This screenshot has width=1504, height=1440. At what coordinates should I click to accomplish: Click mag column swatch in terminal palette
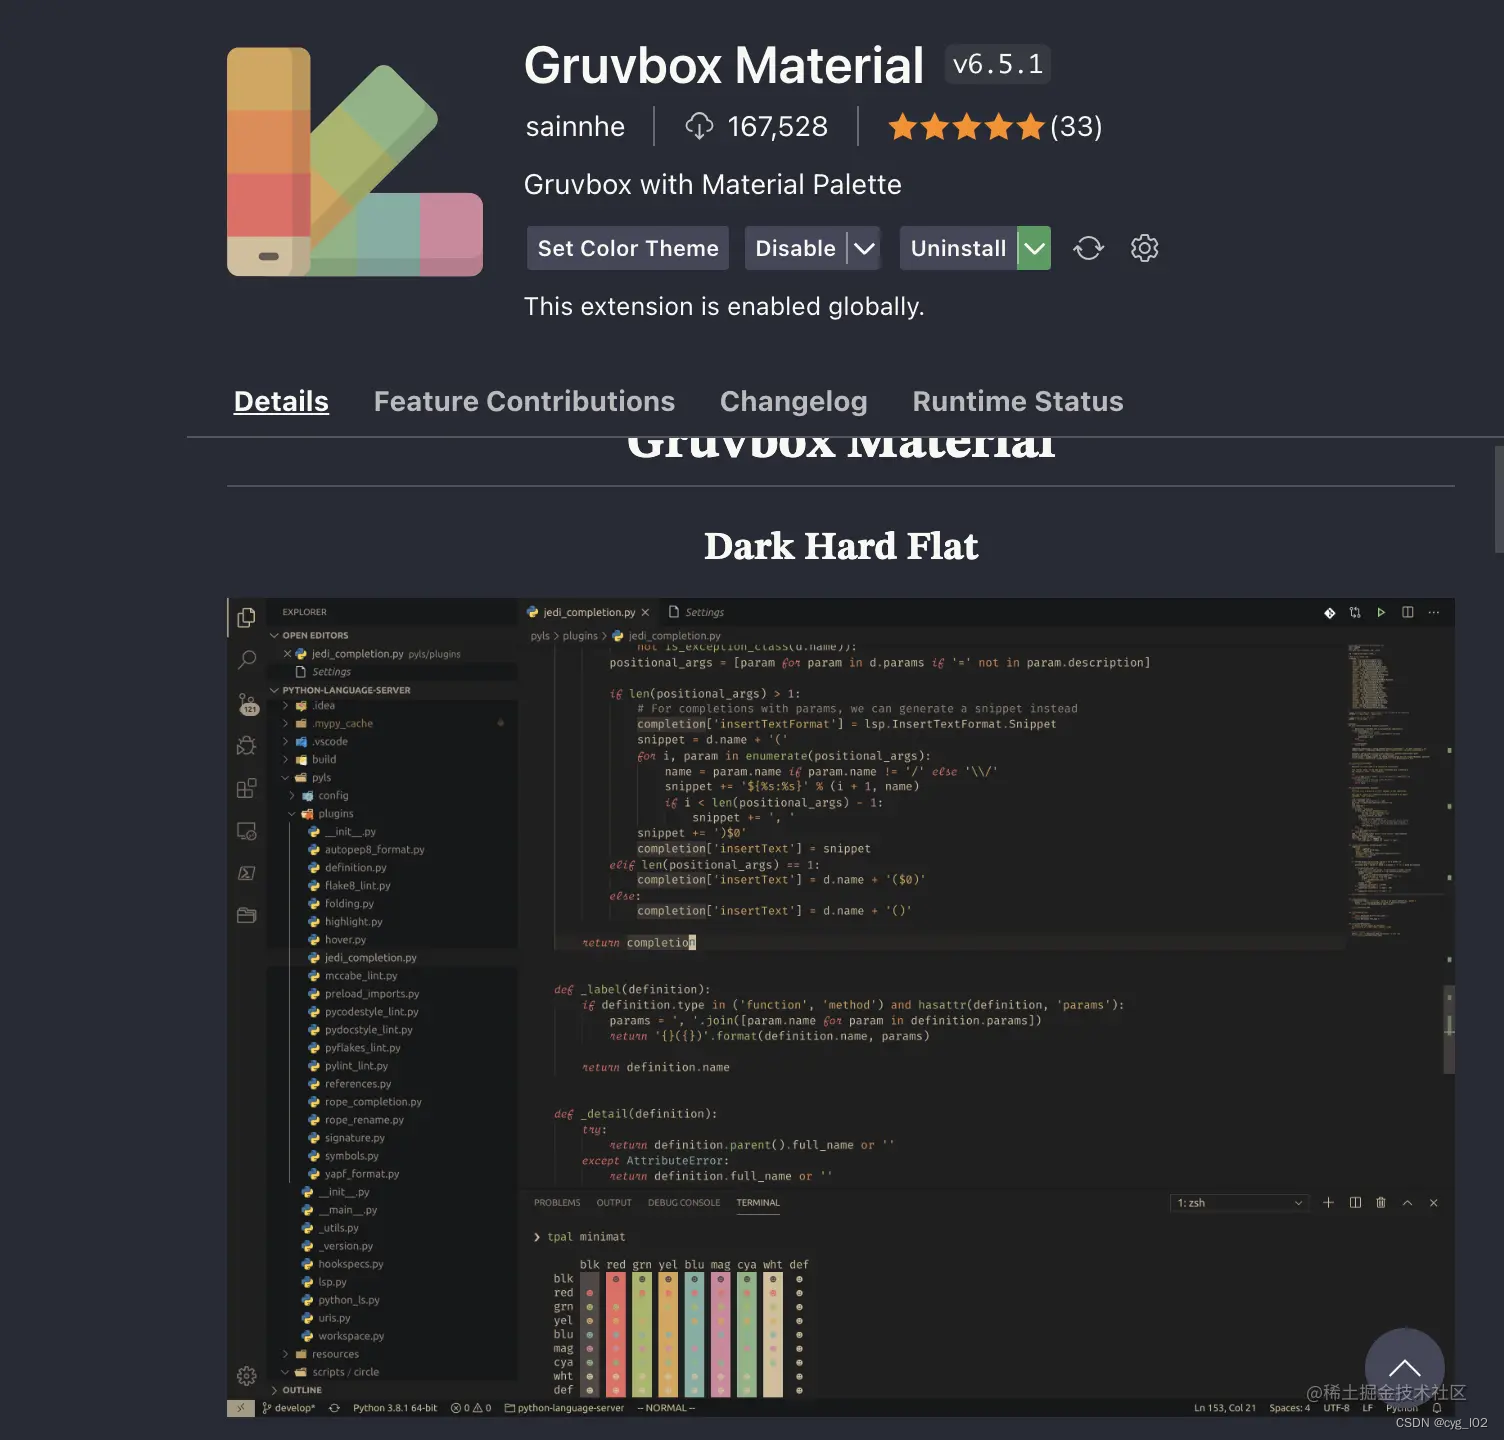[x=720, y=1334]
